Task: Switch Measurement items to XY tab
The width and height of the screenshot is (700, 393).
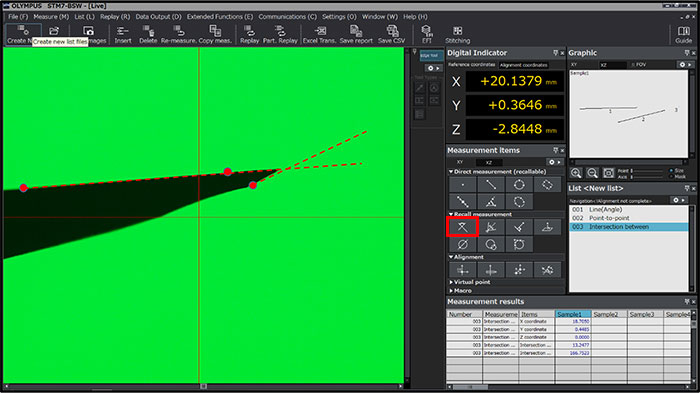Action: pos(460,162)
